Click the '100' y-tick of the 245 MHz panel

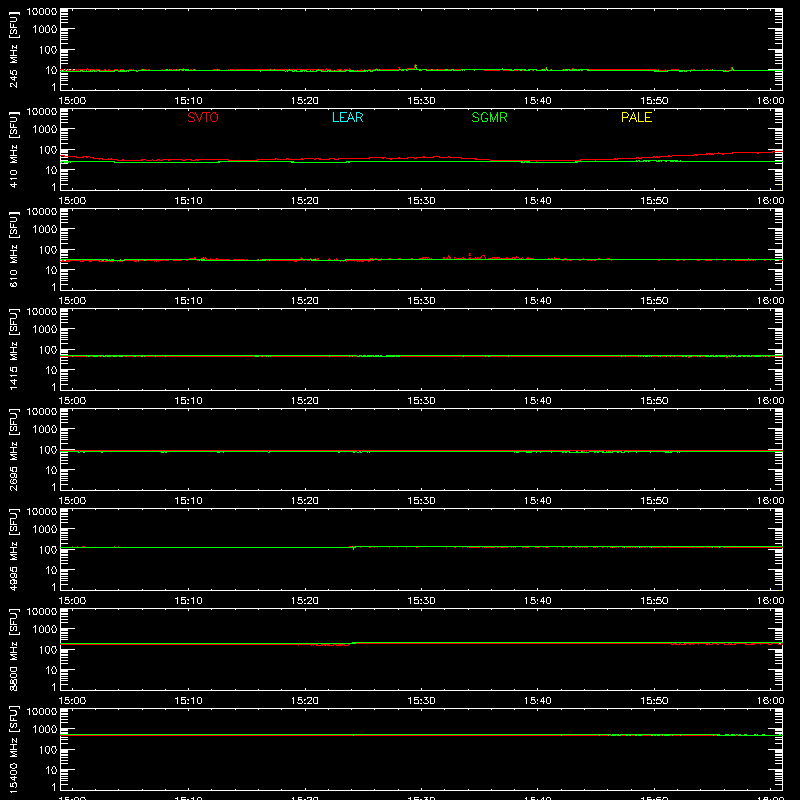[x=48, y=50]
